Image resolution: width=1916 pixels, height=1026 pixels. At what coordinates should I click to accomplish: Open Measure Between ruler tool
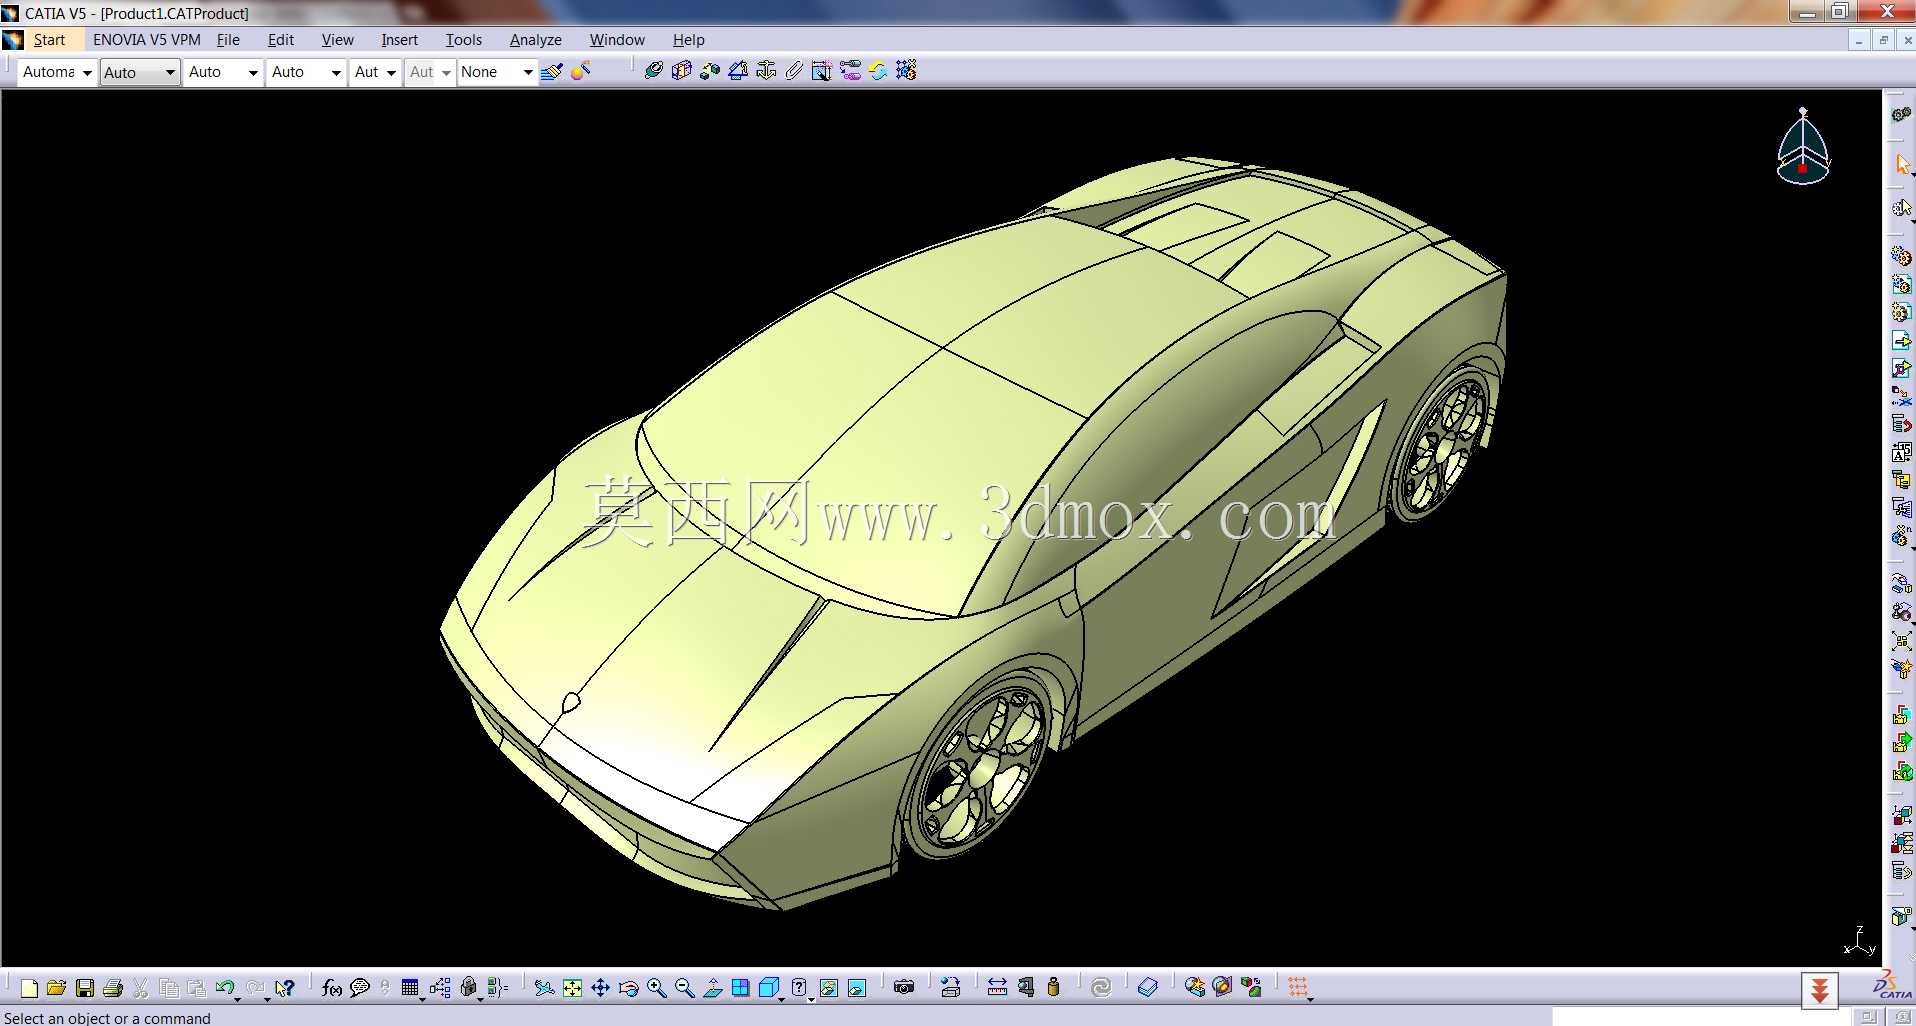(x=997, y=988)
